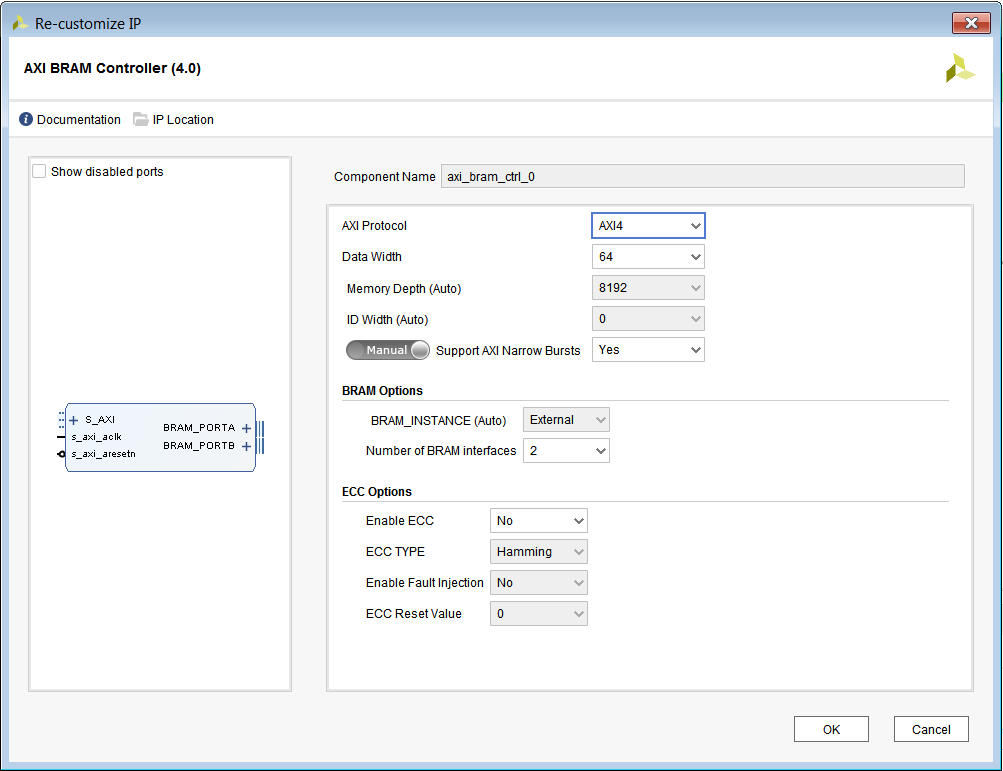Image resolution: width=1003 pixels, height=771 pixels.
Task: Expand the S_AXI interface plus icon
Action: click(74, 420)
